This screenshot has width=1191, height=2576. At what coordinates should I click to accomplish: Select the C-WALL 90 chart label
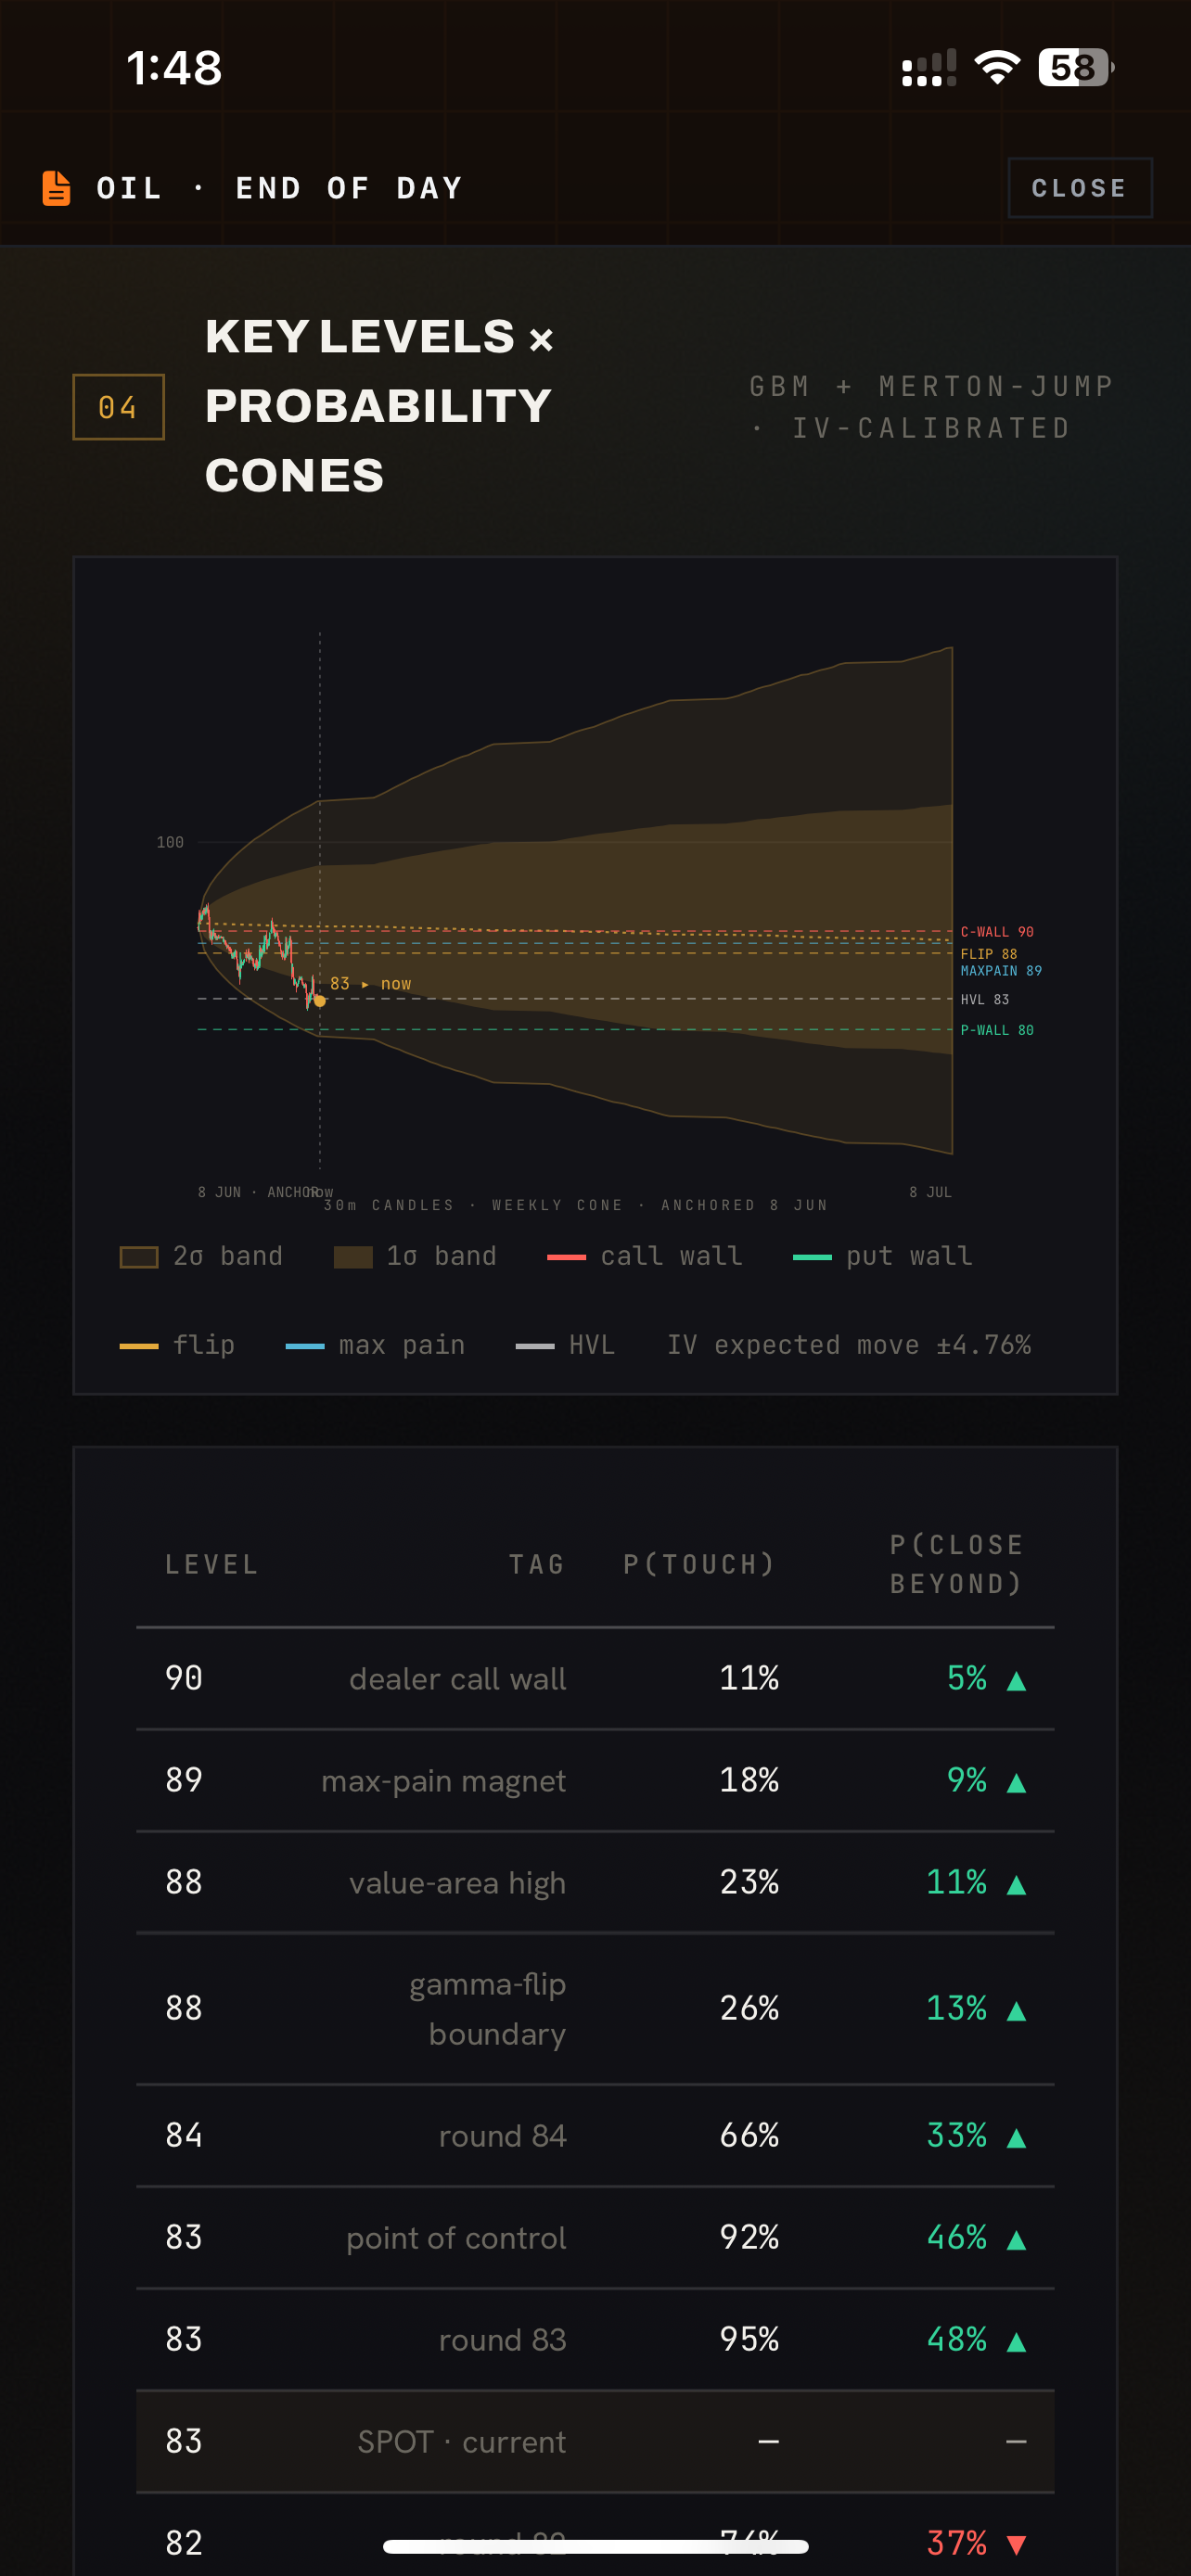pos(997,932)
